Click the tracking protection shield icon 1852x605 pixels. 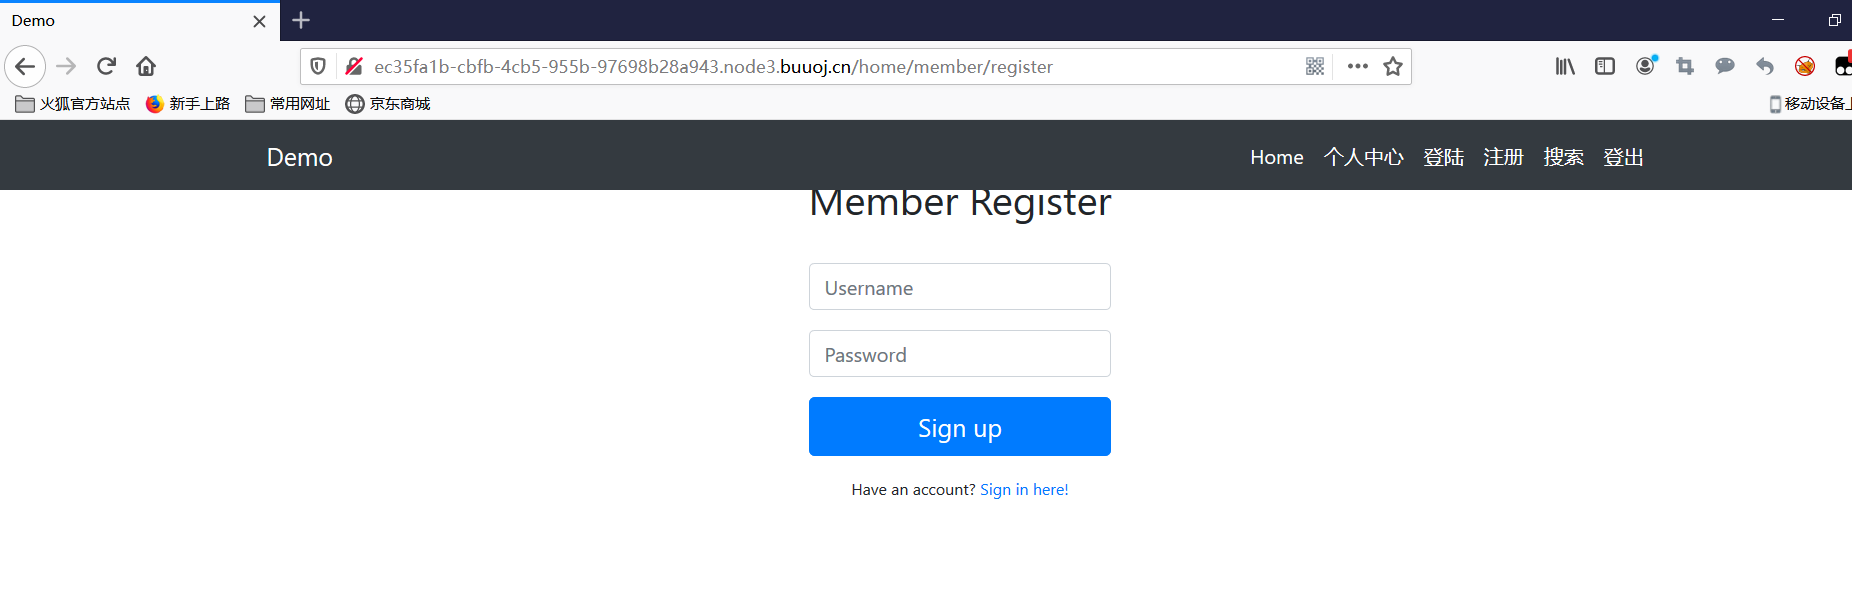318,66
